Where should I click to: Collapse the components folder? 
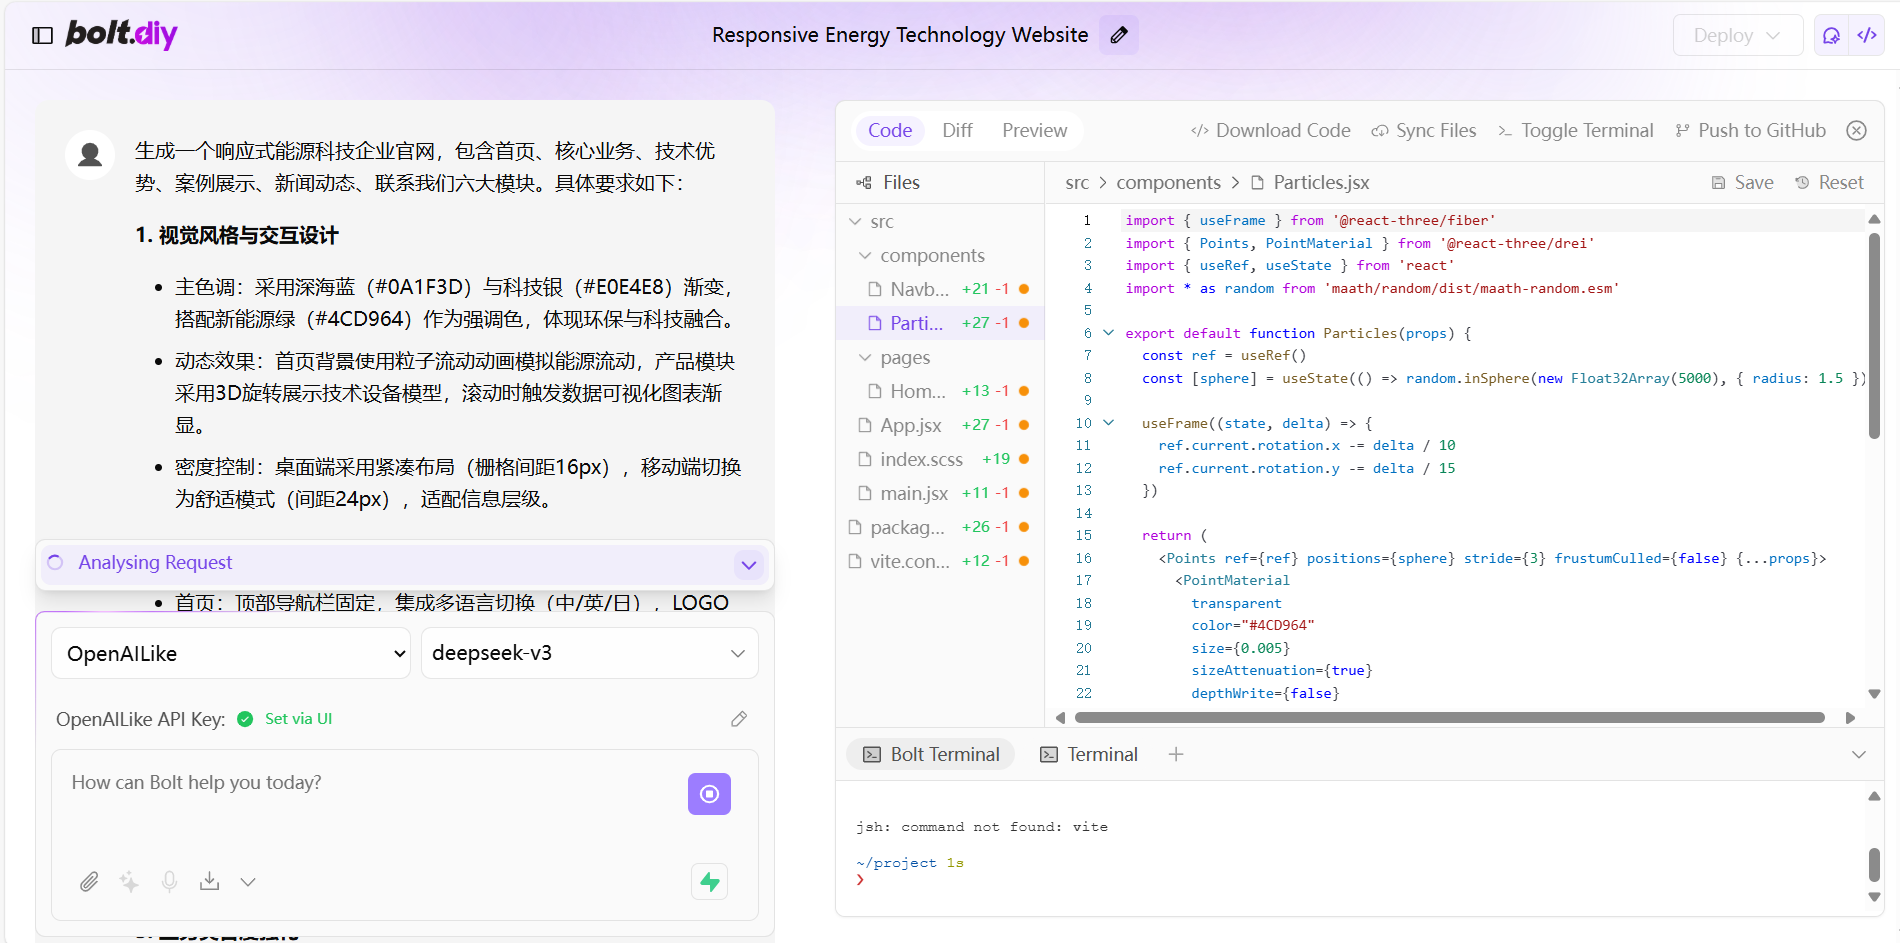pos(865,256)
